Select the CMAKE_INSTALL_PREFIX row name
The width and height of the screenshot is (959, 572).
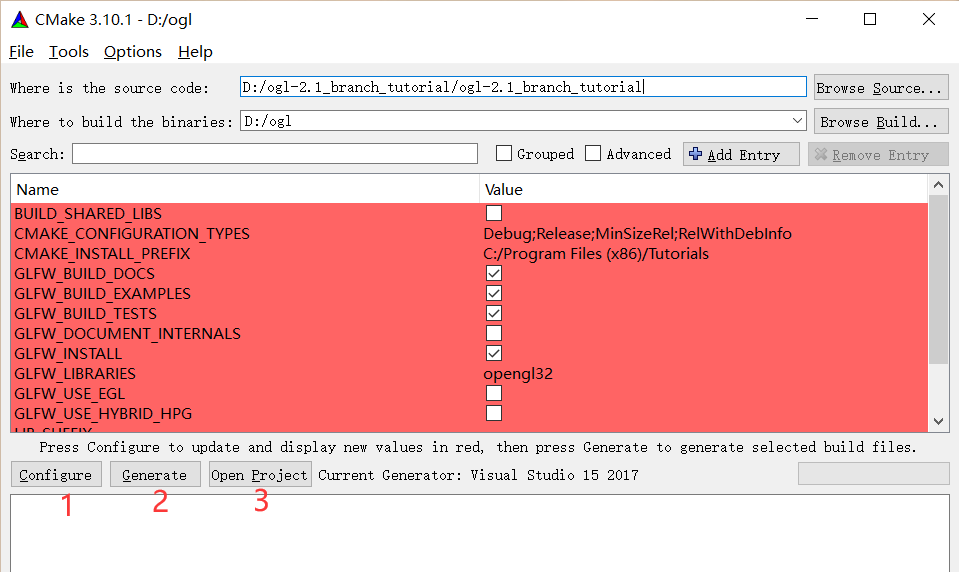click(x=102, y=254)
